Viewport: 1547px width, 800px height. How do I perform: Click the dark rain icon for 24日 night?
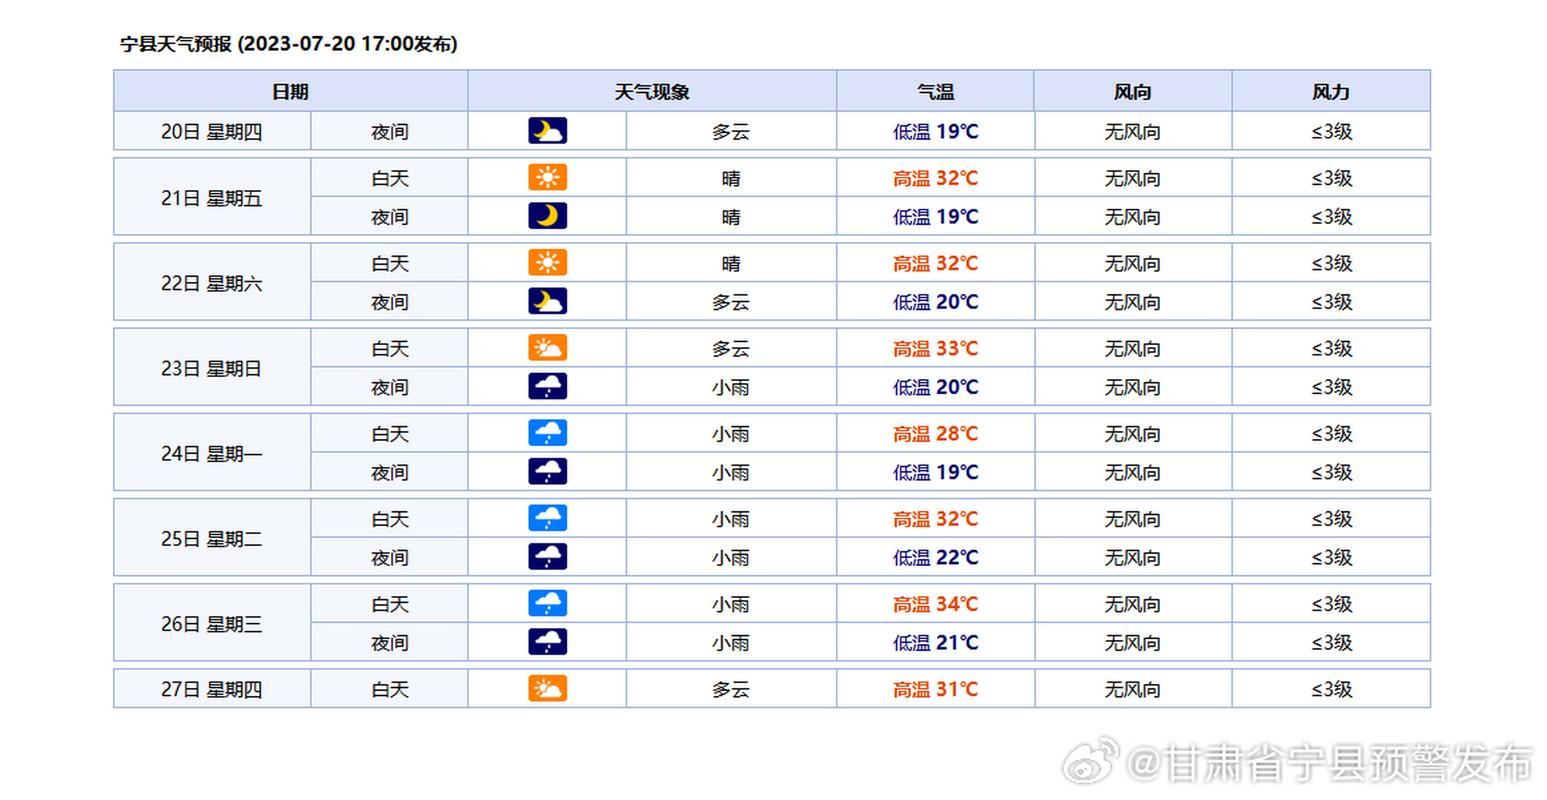(x=548, y=471)
